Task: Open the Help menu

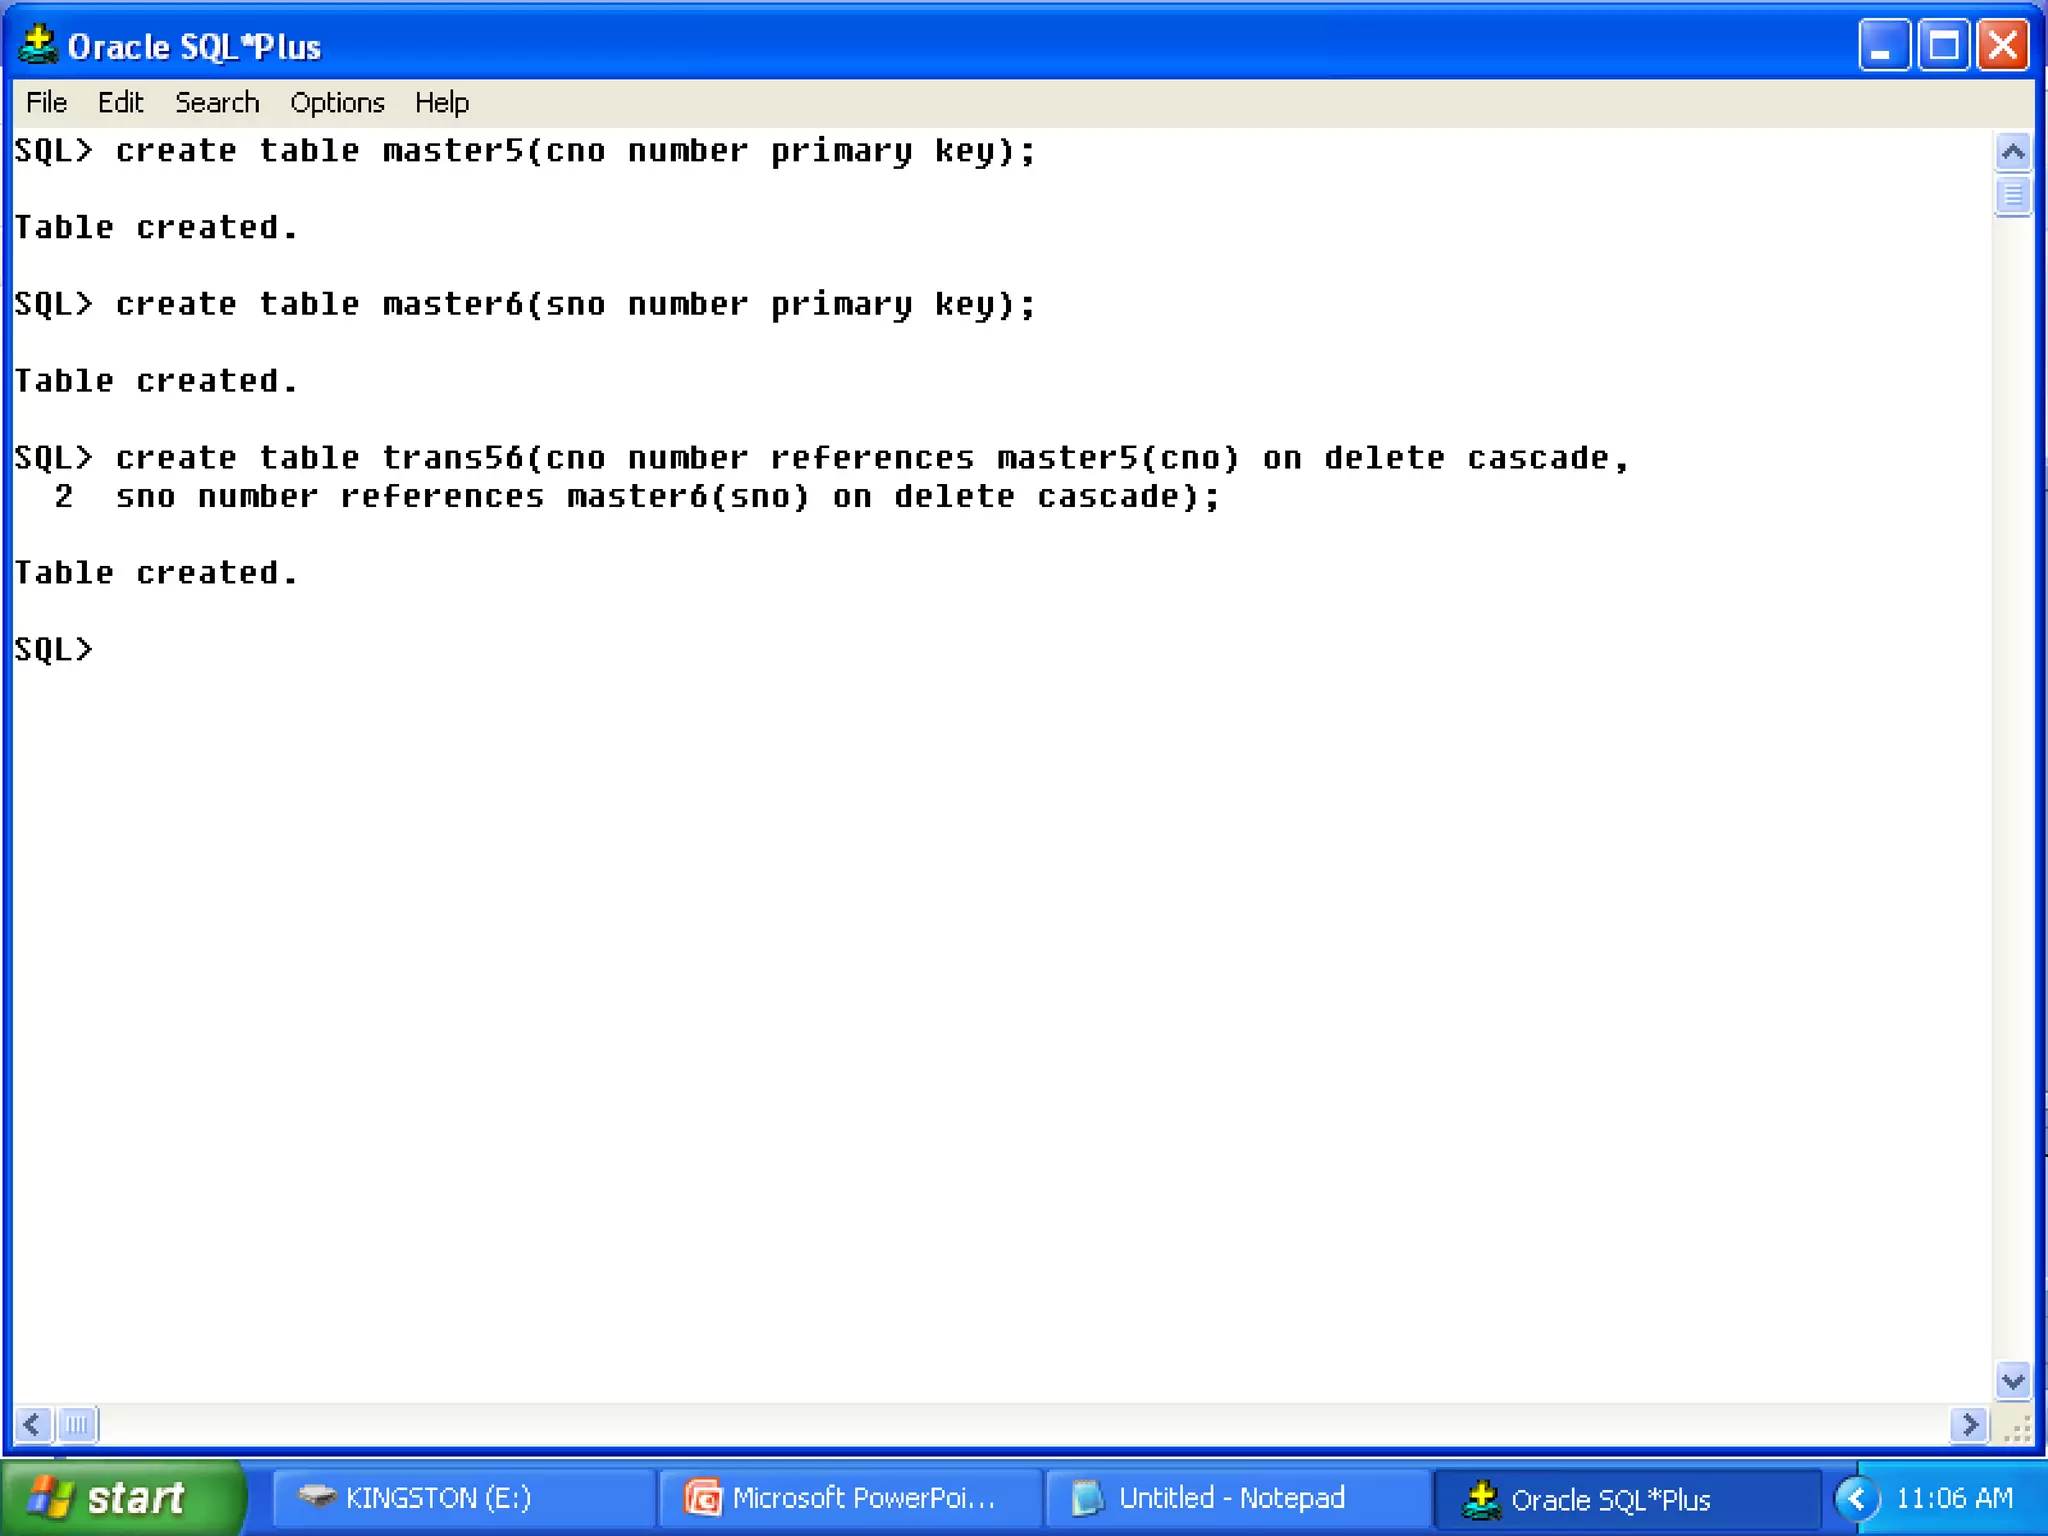Action: (441, 102)
